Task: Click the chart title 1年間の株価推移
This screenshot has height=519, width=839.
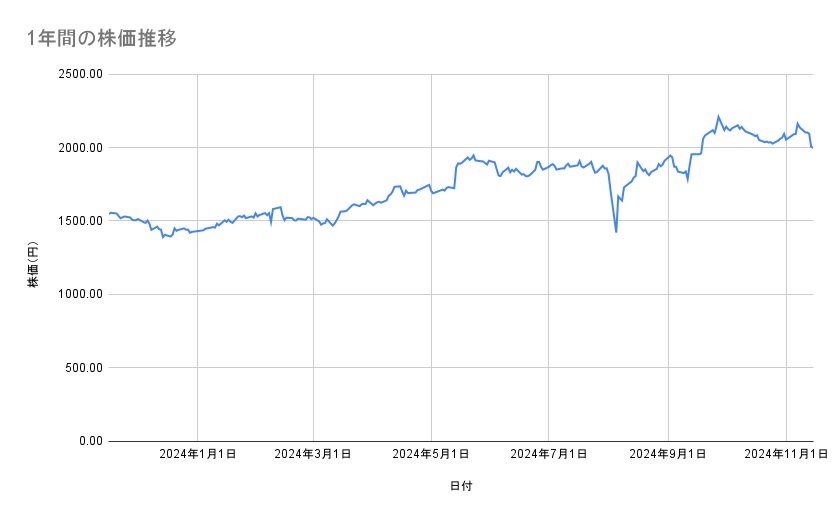Action: (x=103, y=38)
